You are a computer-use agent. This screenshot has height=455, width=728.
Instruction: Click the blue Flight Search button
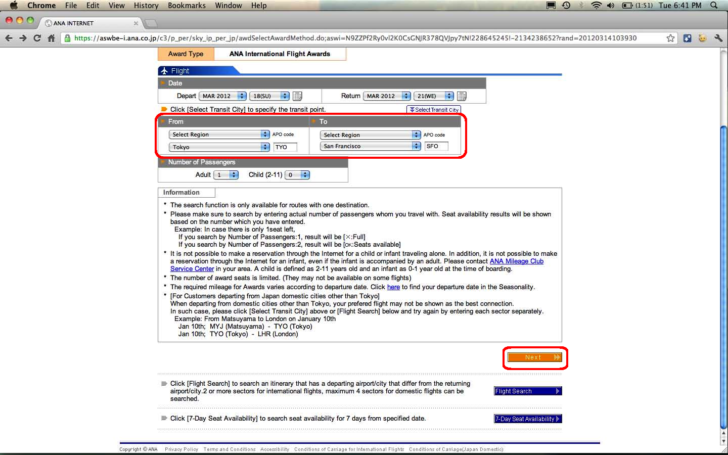click(x=528, y=391)
